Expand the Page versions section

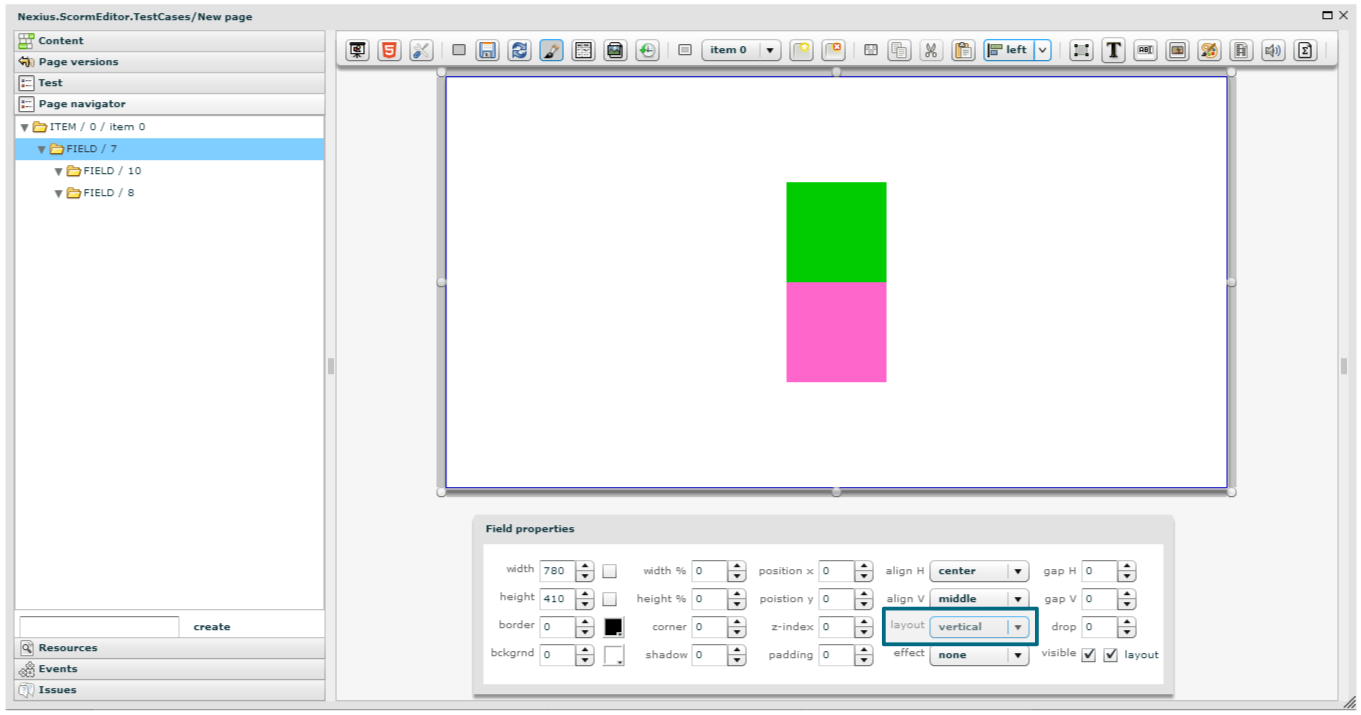coord(78,62)
